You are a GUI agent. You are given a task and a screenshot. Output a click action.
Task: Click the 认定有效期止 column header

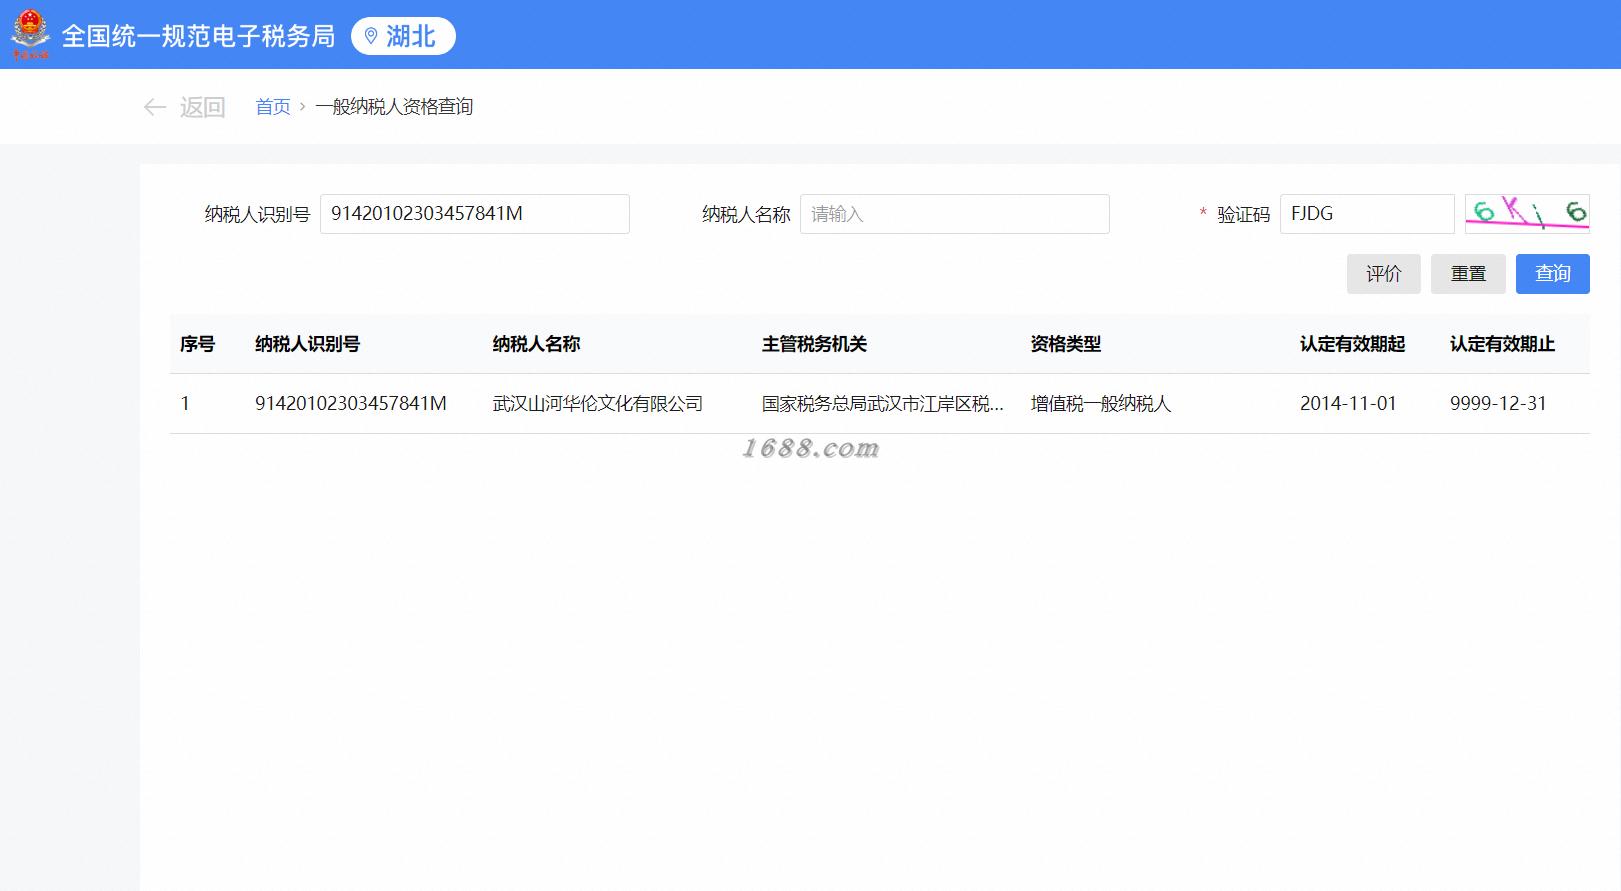tap(1502, 344)
